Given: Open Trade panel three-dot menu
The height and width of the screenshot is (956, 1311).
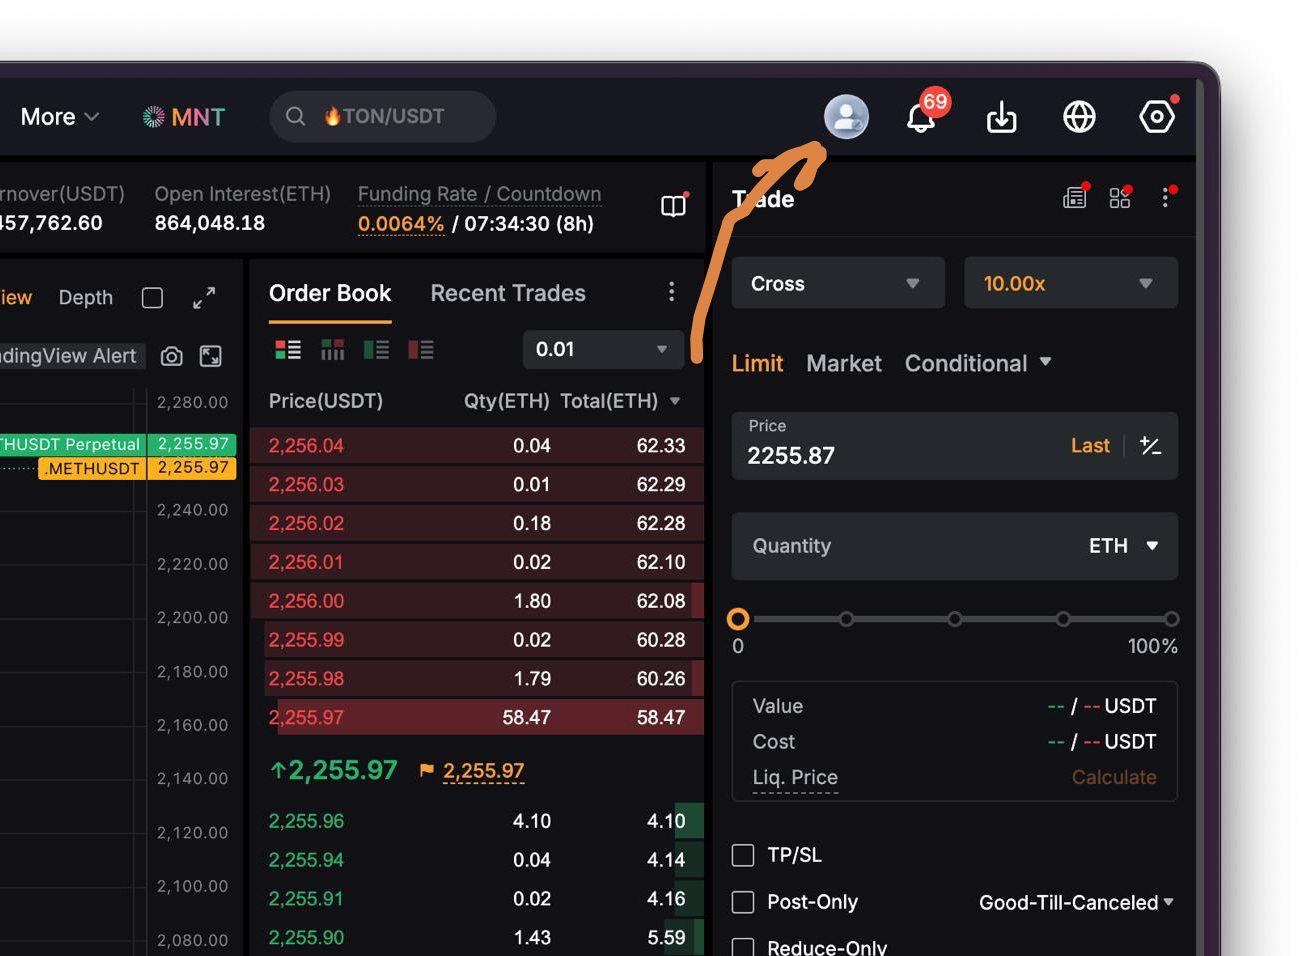Looking at the screenshot, I should [x=1166, y=197].
